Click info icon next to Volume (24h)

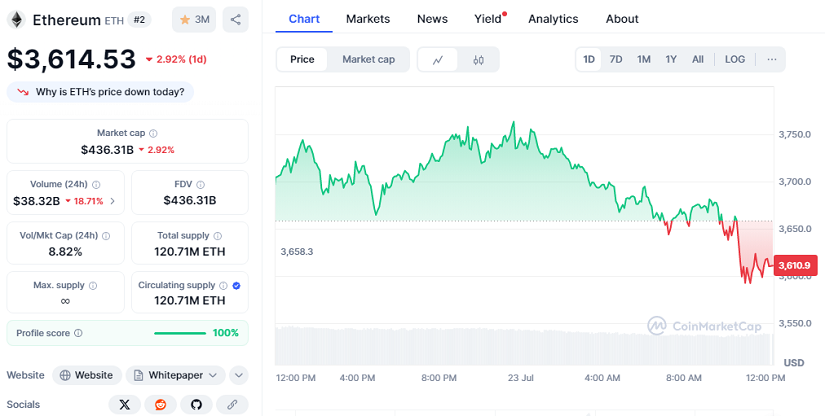click(96, 185)
